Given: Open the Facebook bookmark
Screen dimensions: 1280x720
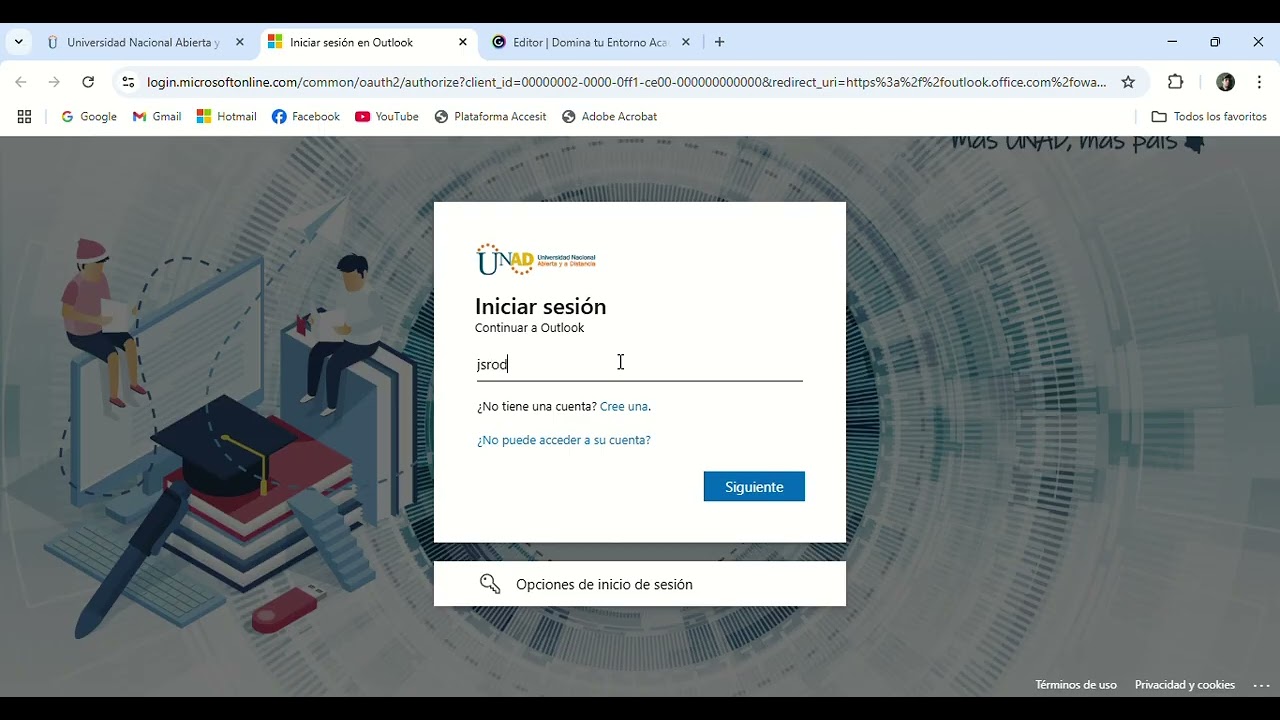Looking at the screenshot, I should pos(306,117).
